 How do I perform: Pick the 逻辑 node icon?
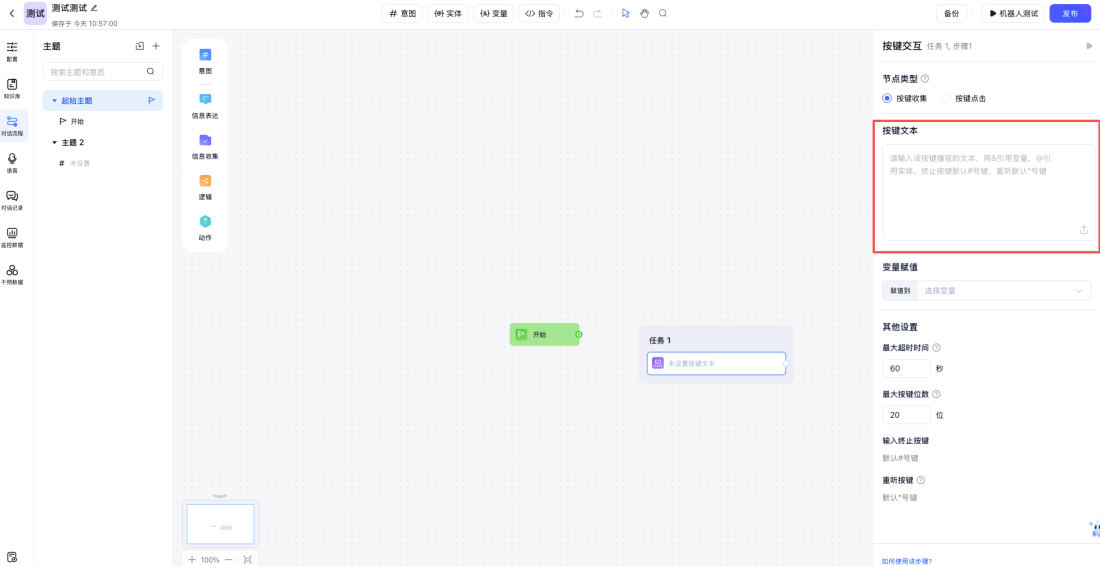[x=205, y=181]
